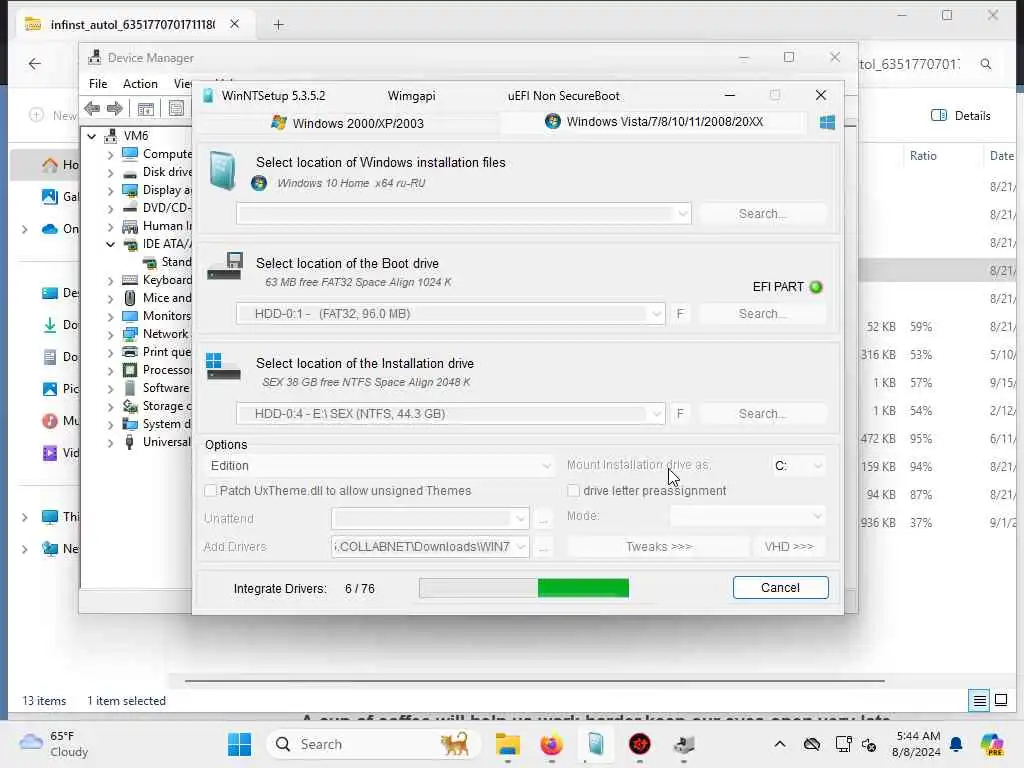The height and width of the screenshot is (768, 1024).
Task: Select the Windows Vista/7/8/10/11 tab
Action: (x=653, y=121)
